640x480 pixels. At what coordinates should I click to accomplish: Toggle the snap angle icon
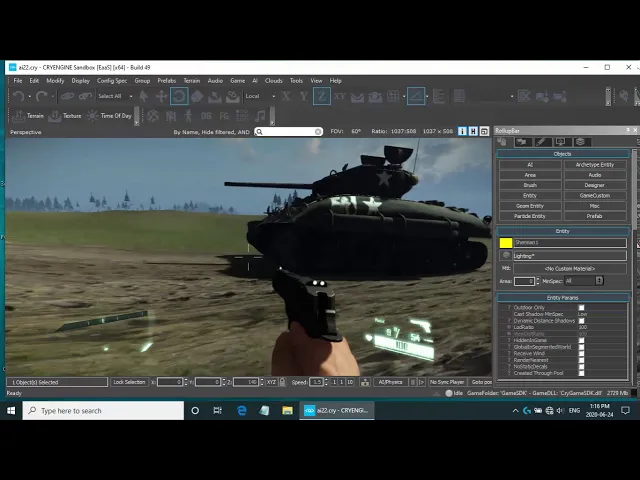pyautogui.click(x=416, y=96)
